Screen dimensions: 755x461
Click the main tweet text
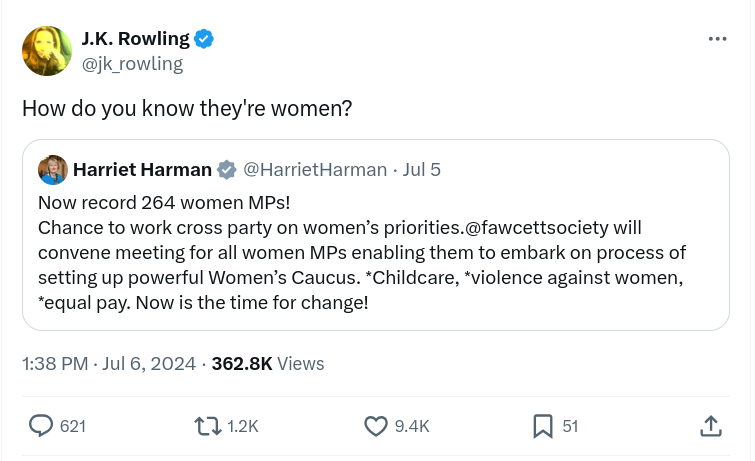pos(186,108)
